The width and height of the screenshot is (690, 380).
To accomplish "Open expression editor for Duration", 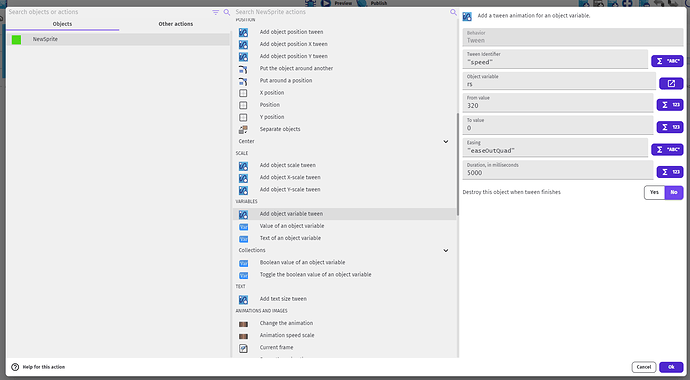I will point(670,172).
